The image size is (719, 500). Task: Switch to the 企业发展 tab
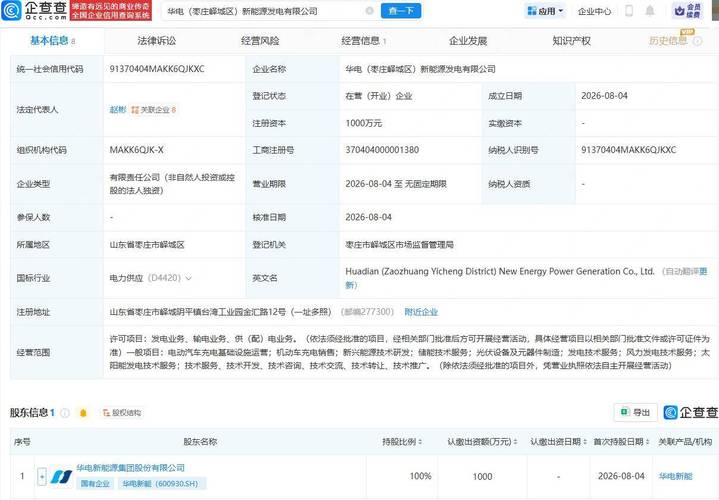[468, 41]
